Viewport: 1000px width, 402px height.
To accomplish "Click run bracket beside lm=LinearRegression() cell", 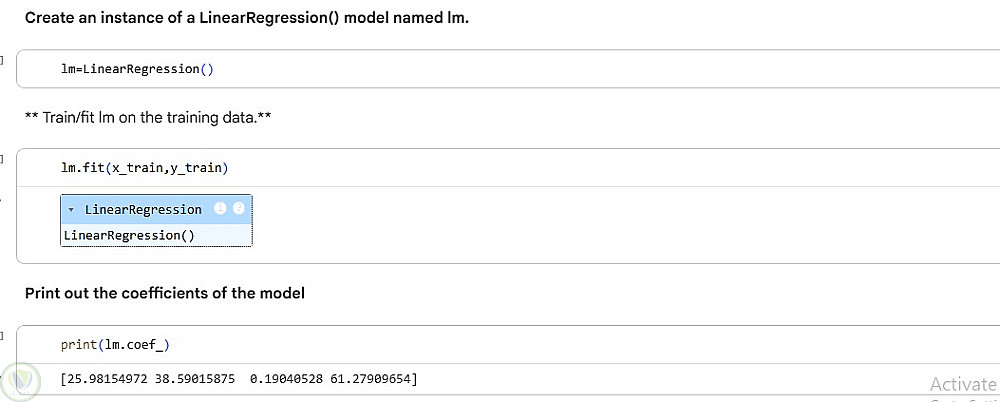I will [x=3, y=60].
